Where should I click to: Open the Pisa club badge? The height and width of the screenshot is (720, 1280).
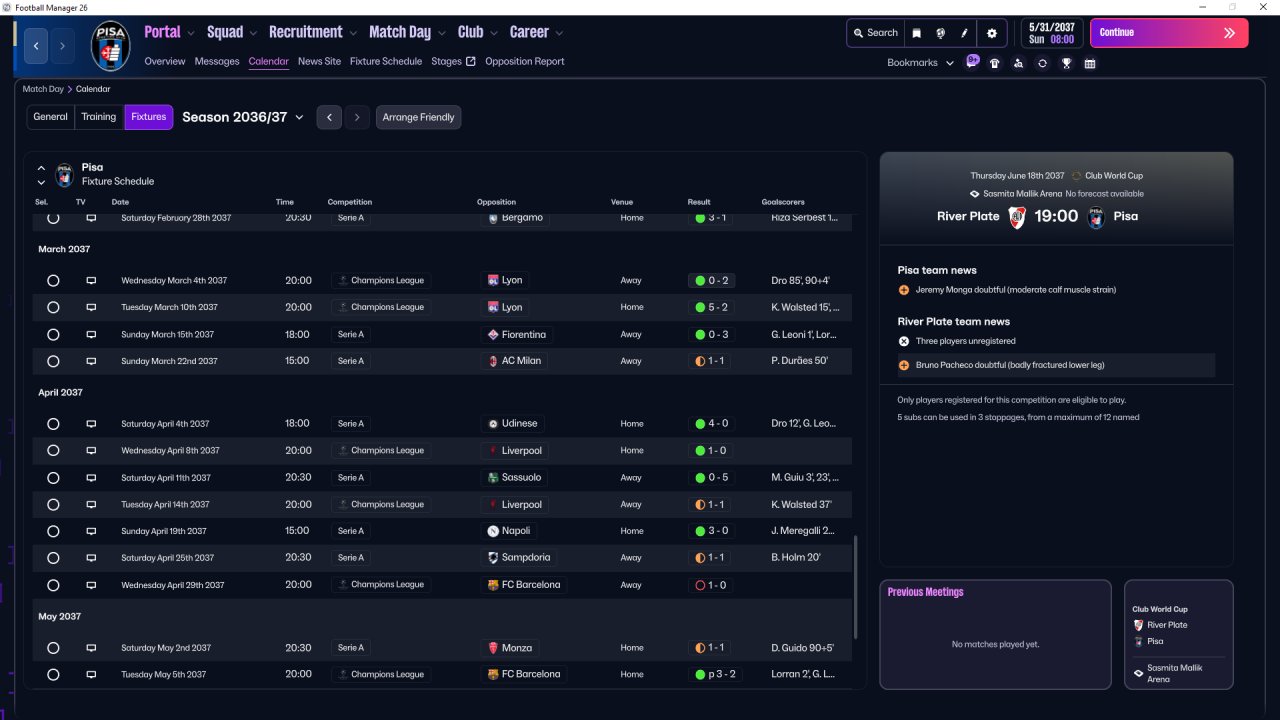(110, 46)
